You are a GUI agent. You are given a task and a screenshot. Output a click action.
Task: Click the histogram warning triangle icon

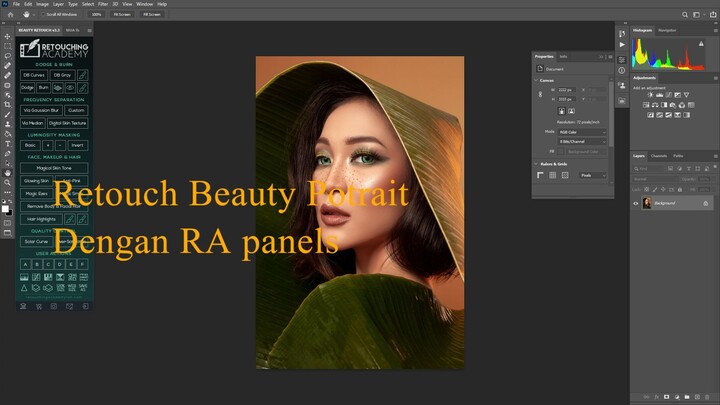[701, 44]
